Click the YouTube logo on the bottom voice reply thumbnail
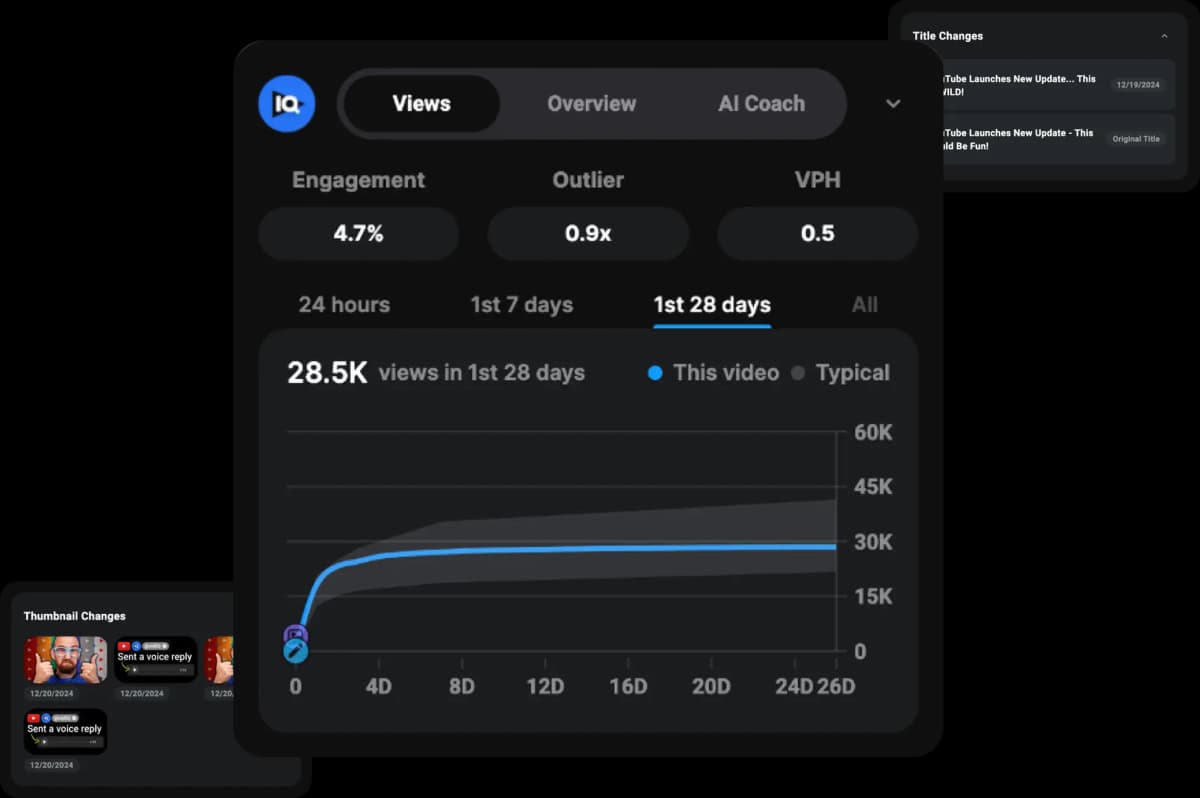 click(x=34, y=717)
